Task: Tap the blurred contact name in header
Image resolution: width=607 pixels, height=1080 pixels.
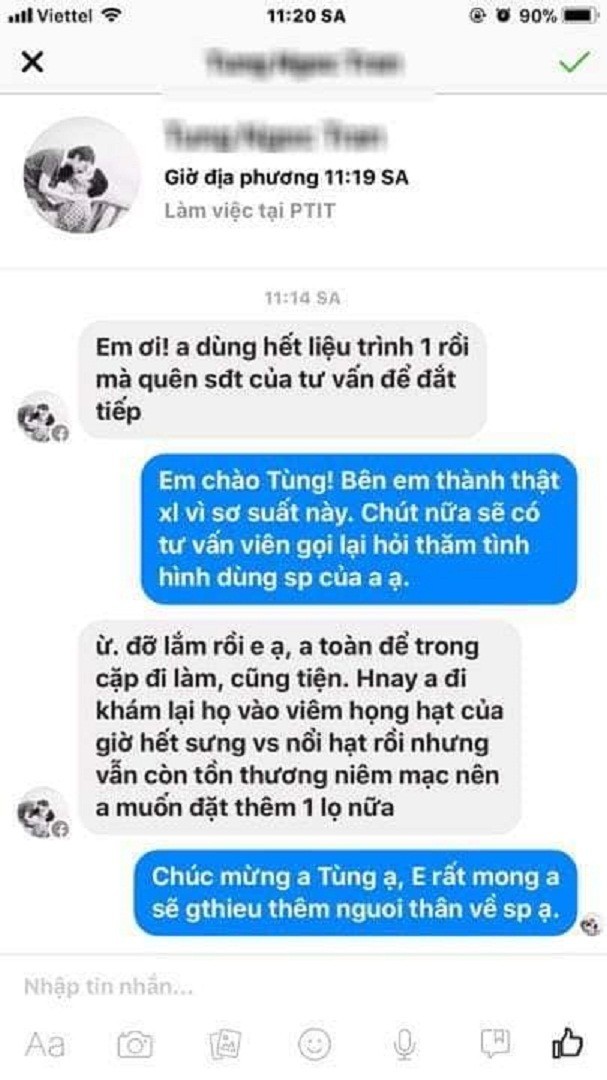Action: click(305, 63)
